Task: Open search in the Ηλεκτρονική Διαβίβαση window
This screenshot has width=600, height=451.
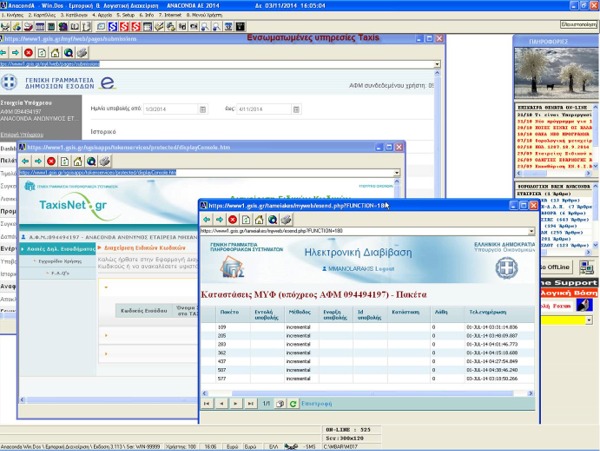Action: pyautogui.click(x=272, y=220)
